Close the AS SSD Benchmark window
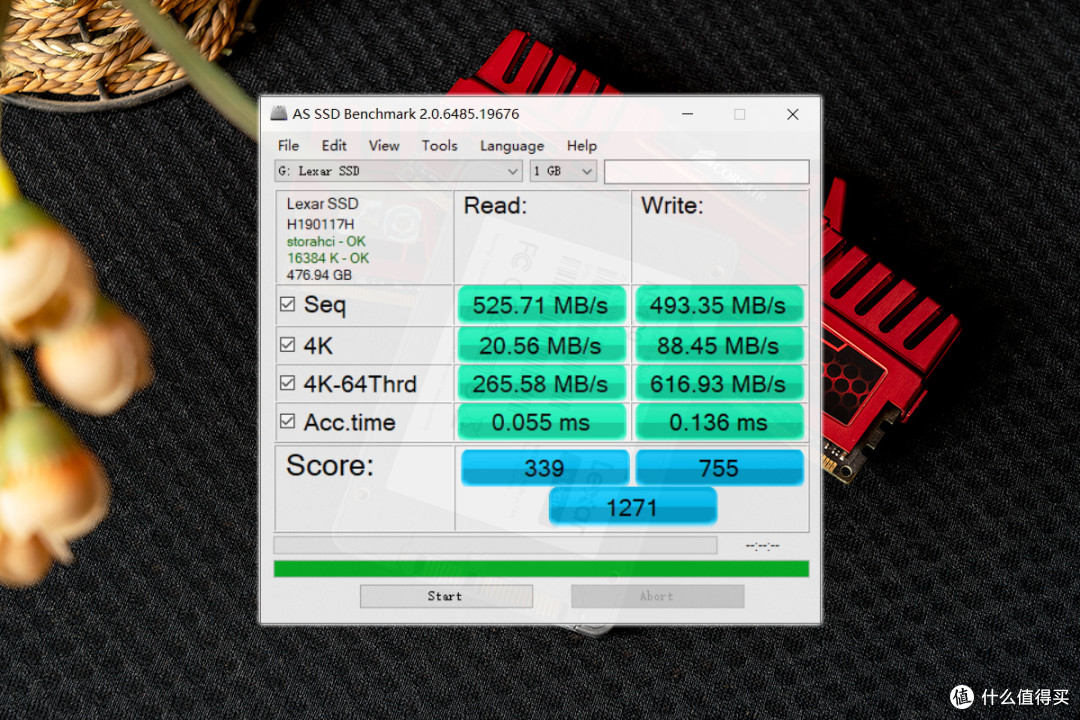This screenshot has height=720, width=1080. pyautogui.click(x=793, y=114)
